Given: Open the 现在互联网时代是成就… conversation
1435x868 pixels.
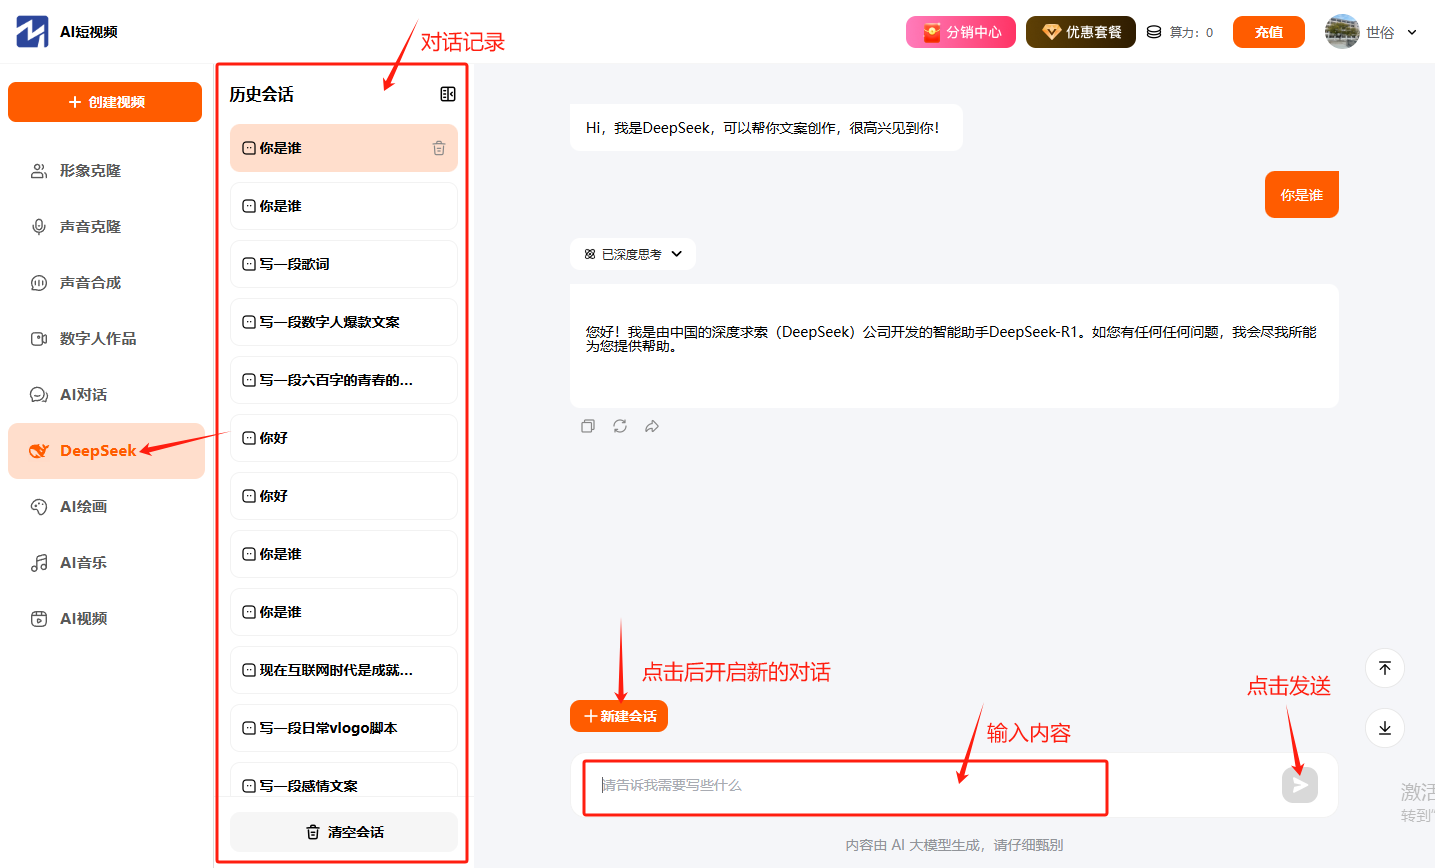Looking at the screenshot, I should 344,670.
